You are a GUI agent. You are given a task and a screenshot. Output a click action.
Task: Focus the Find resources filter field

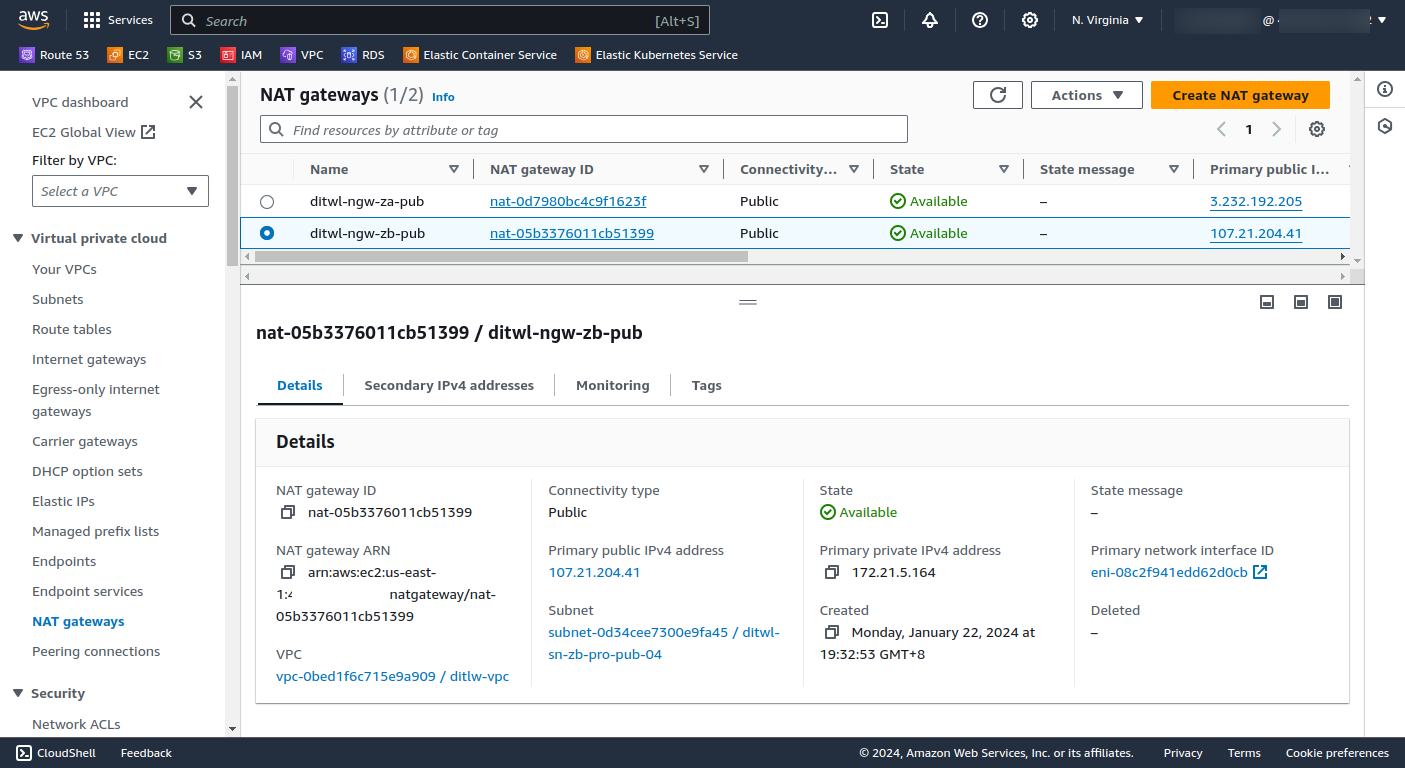pyautogui.click(x=584, y=129)
